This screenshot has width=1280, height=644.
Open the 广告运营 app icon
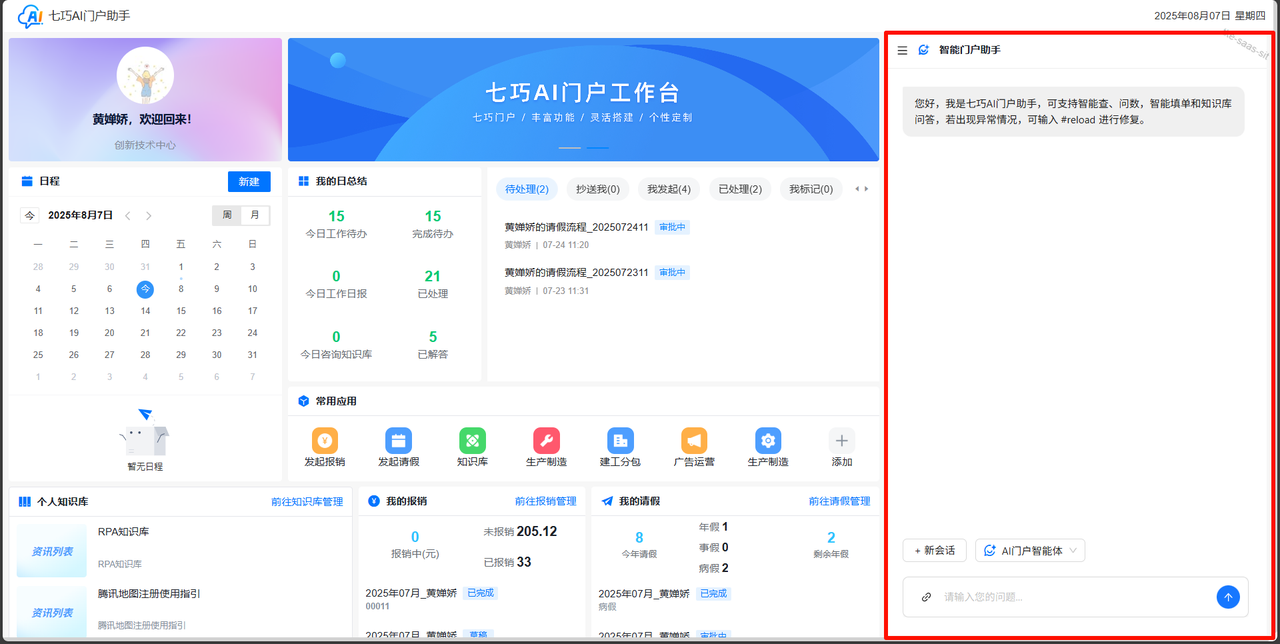pyautogui.click(x=694, y=441)
